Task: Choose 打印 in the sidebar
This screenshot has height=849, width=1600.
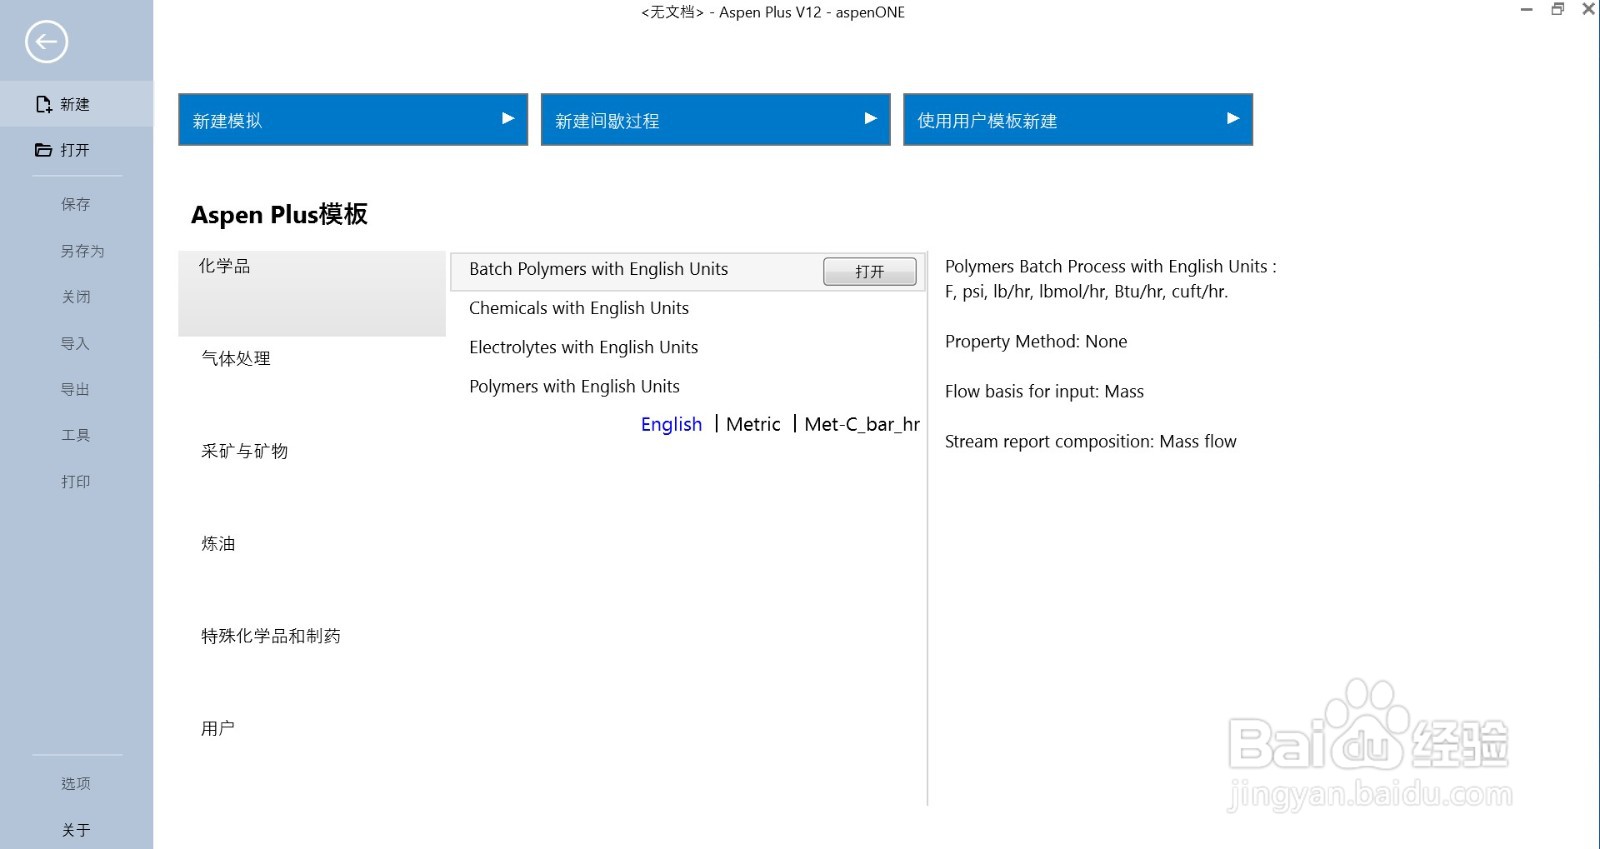Action: click(x=76, y=481)
